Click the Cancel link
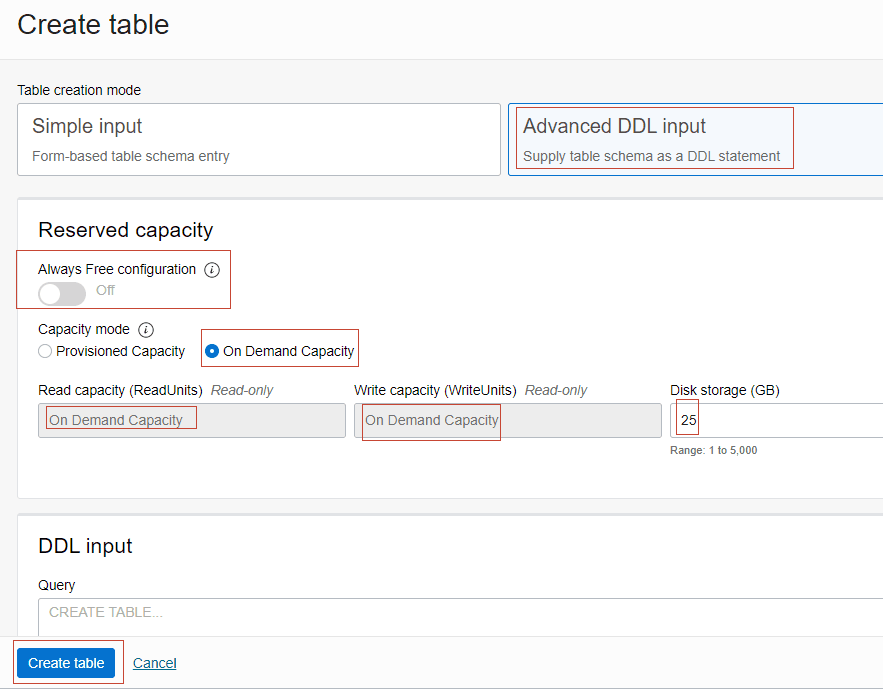This screenshot has height=689, width=883. point(154,663)
